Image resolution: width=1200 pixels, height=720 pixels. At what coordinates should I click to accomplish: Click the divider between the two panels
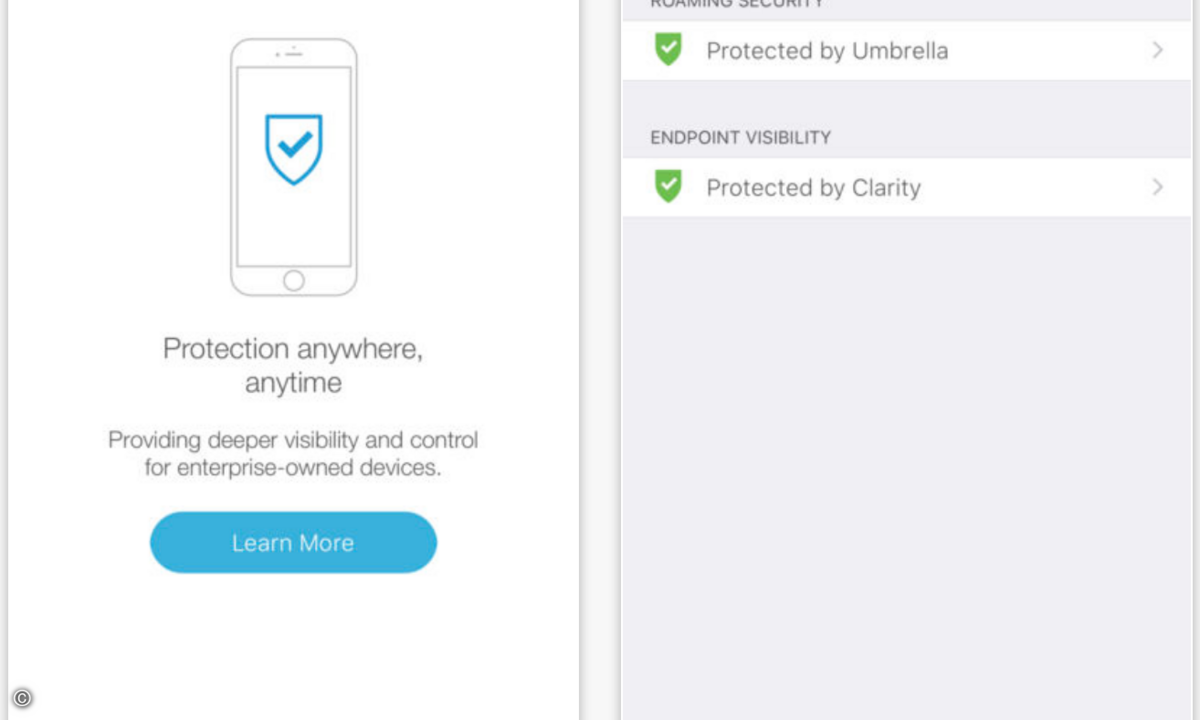(x=600, y=360)
